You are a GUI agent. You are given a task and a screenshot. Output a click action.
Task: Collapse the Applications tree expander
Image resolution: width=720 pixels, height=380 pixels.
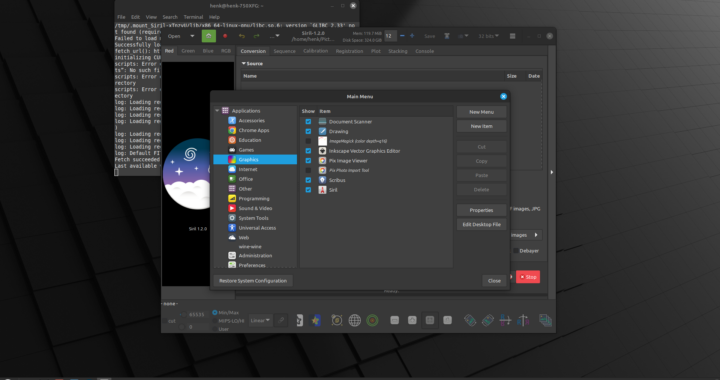coord(217,111)
